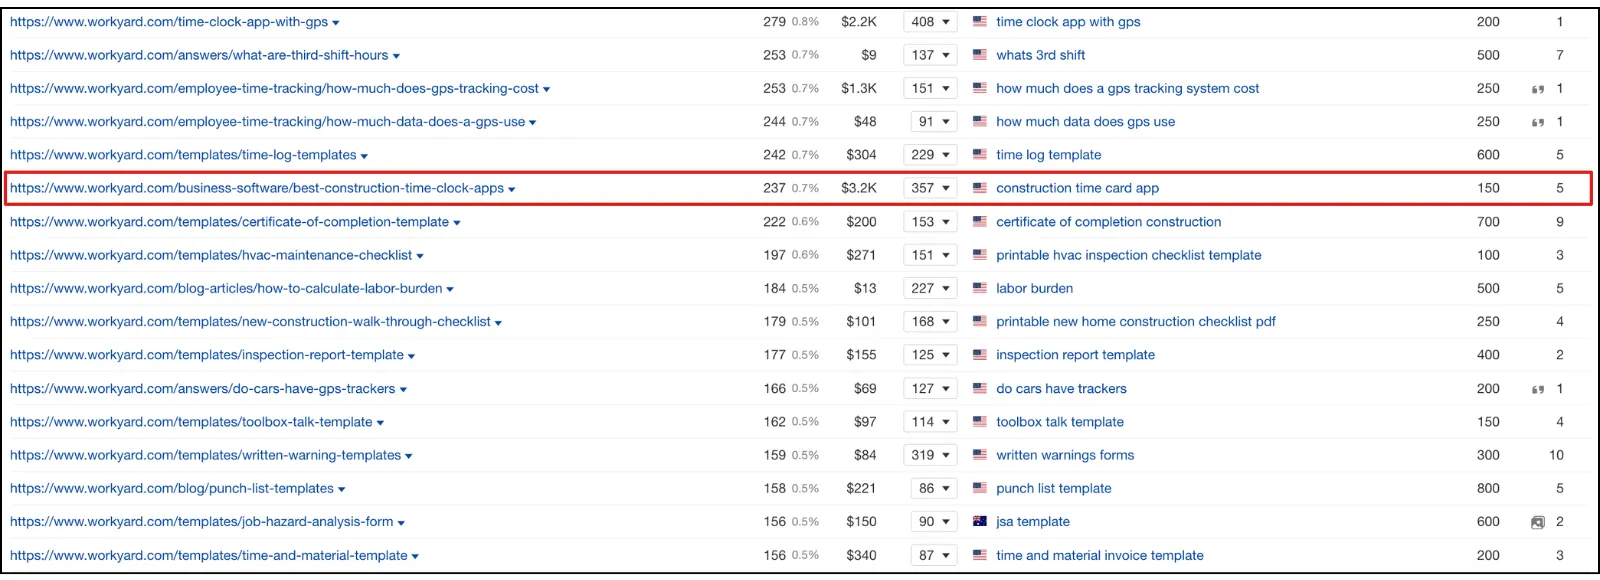Click the Australia flag beside jsa template
This screenshot has width=1600, height=580.
(x=980, y=521)
